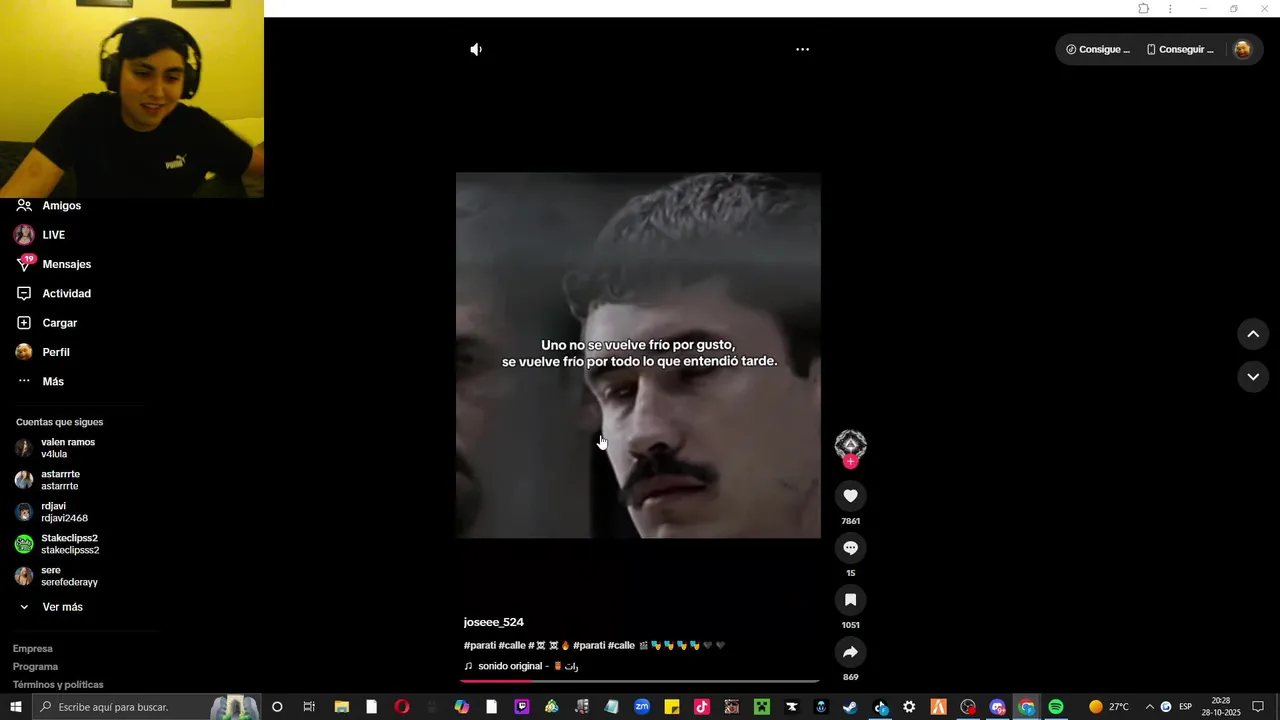Open Opera browser from taskbar
Image resolution: width=1280 pixels, height=720 pixels.
coord(401,707)
